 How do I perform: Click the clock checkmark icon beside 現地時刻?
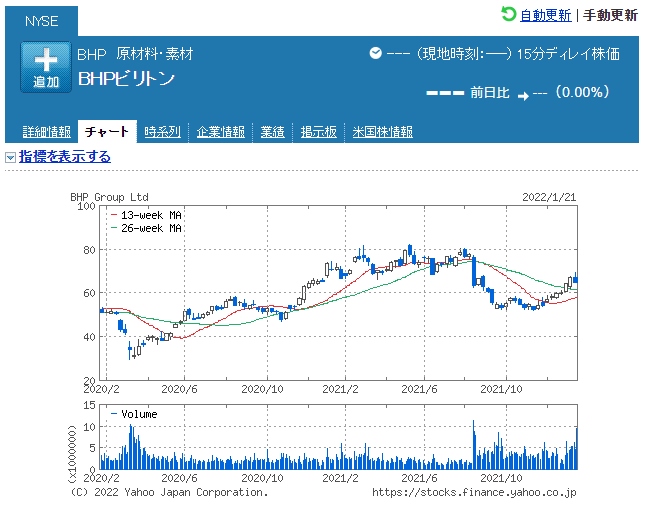click(x=376, y=53)
